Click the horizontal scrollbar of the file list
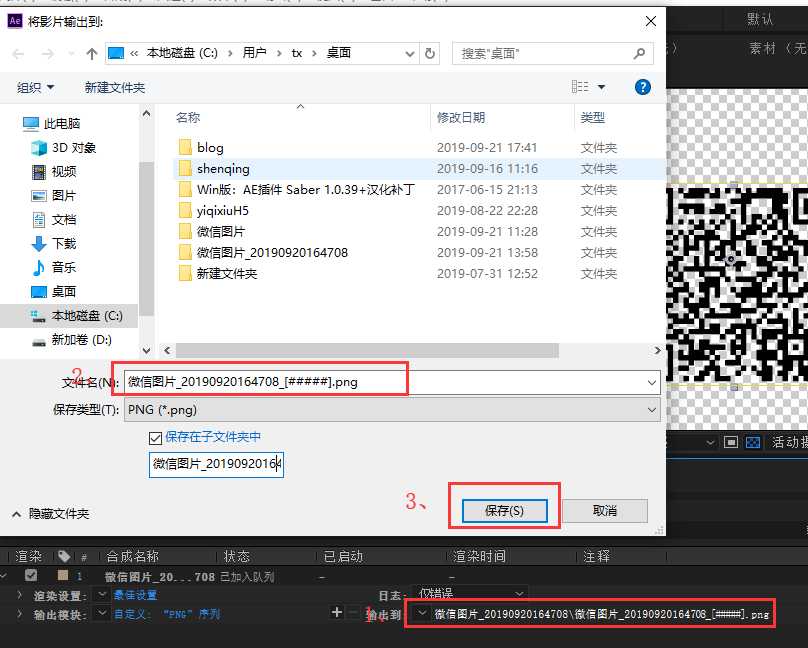Image resolution: width=808 pixels, height=648 pixels. click(x=367, y=350)
